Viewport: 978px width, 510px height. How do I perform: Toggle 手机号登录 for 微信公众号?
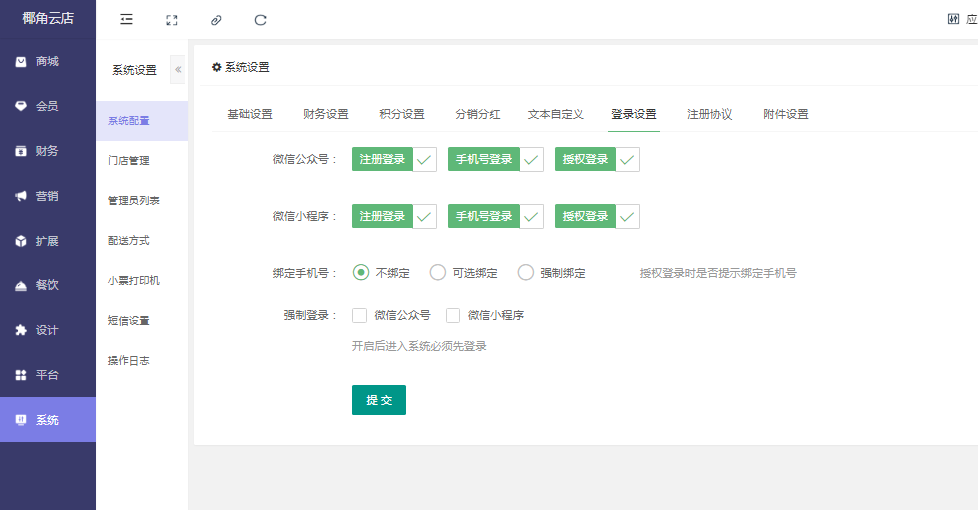[x=495, y=159]
